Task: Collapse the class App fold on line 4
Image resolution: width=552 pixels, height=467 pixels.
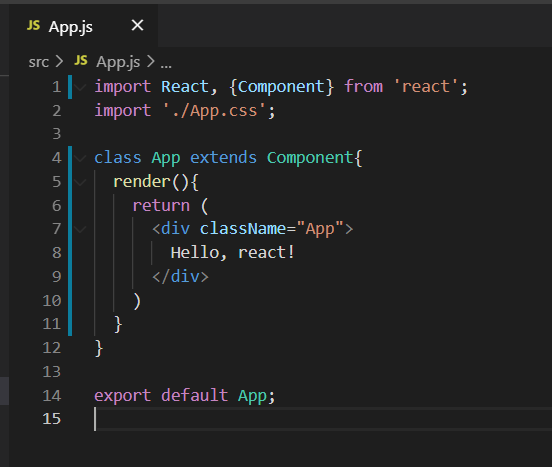Action: click(x=81, y=158)
